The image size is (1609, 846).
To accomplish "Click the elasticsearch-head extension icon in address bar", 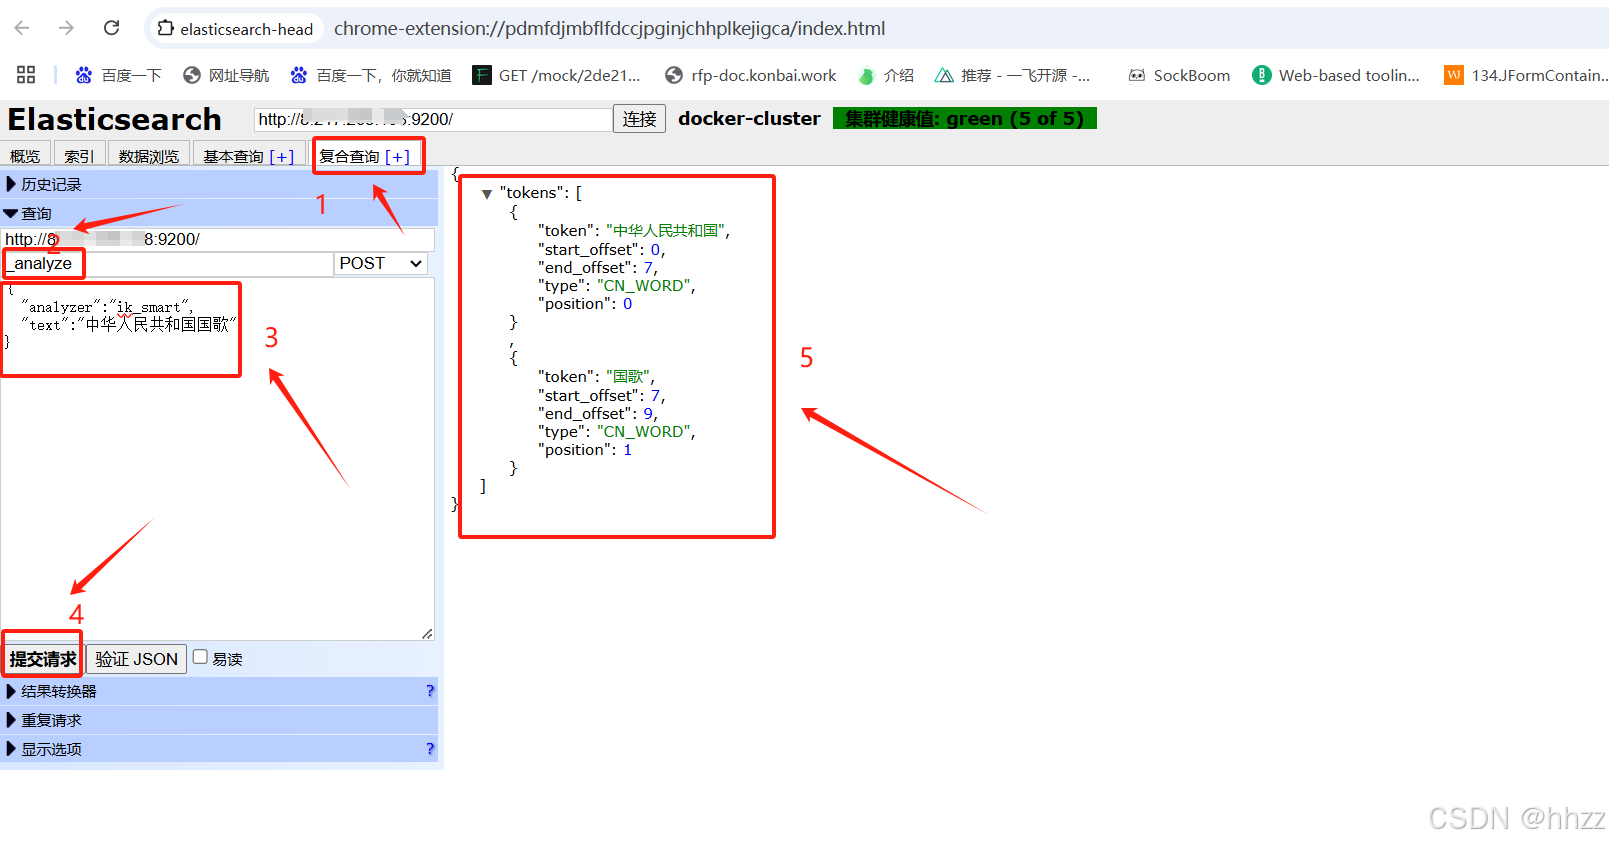I will (x=166, y=28).
